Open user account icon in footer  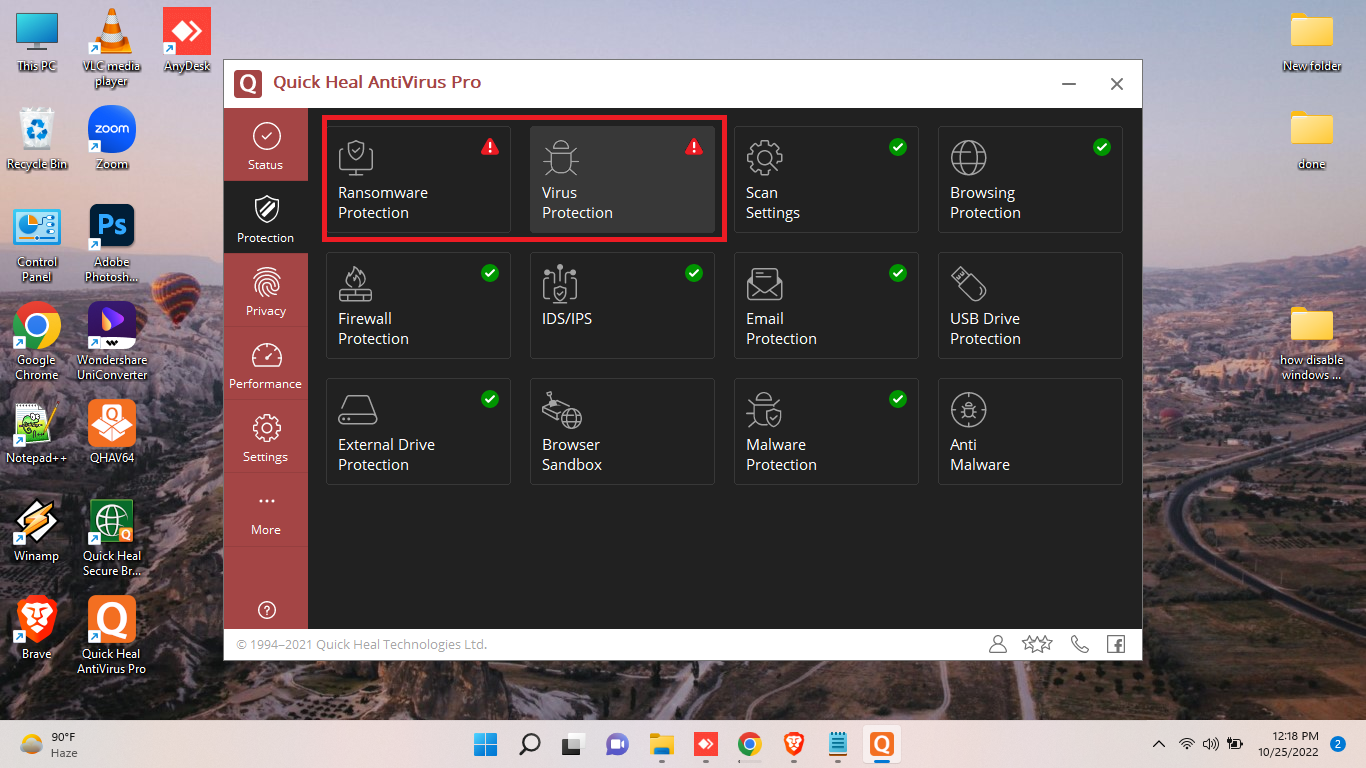pos(997,644)
